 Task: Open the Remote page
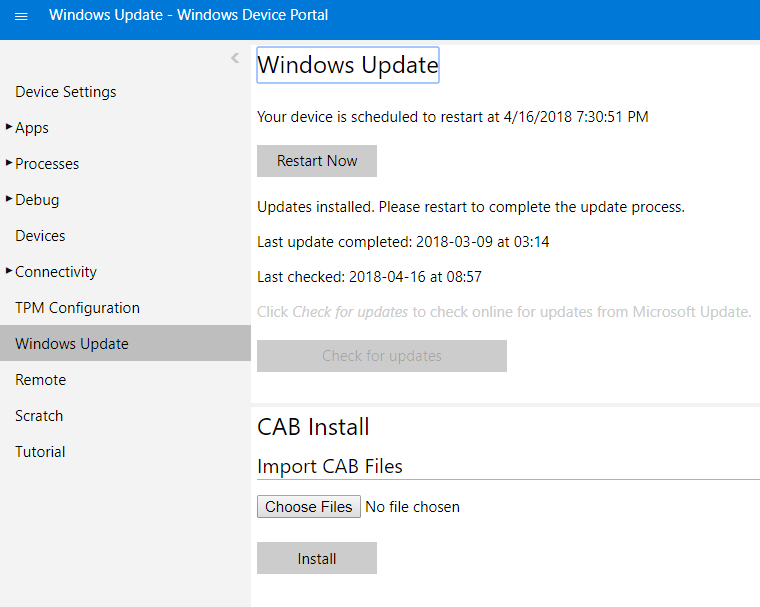(40, 380)
